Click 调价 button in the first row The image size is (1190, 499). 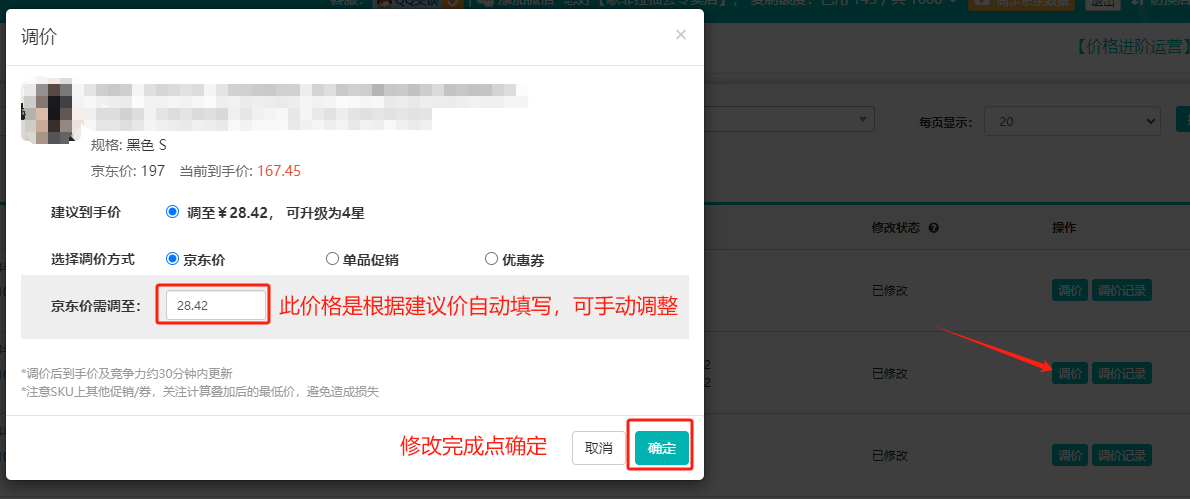(1069, 291)
